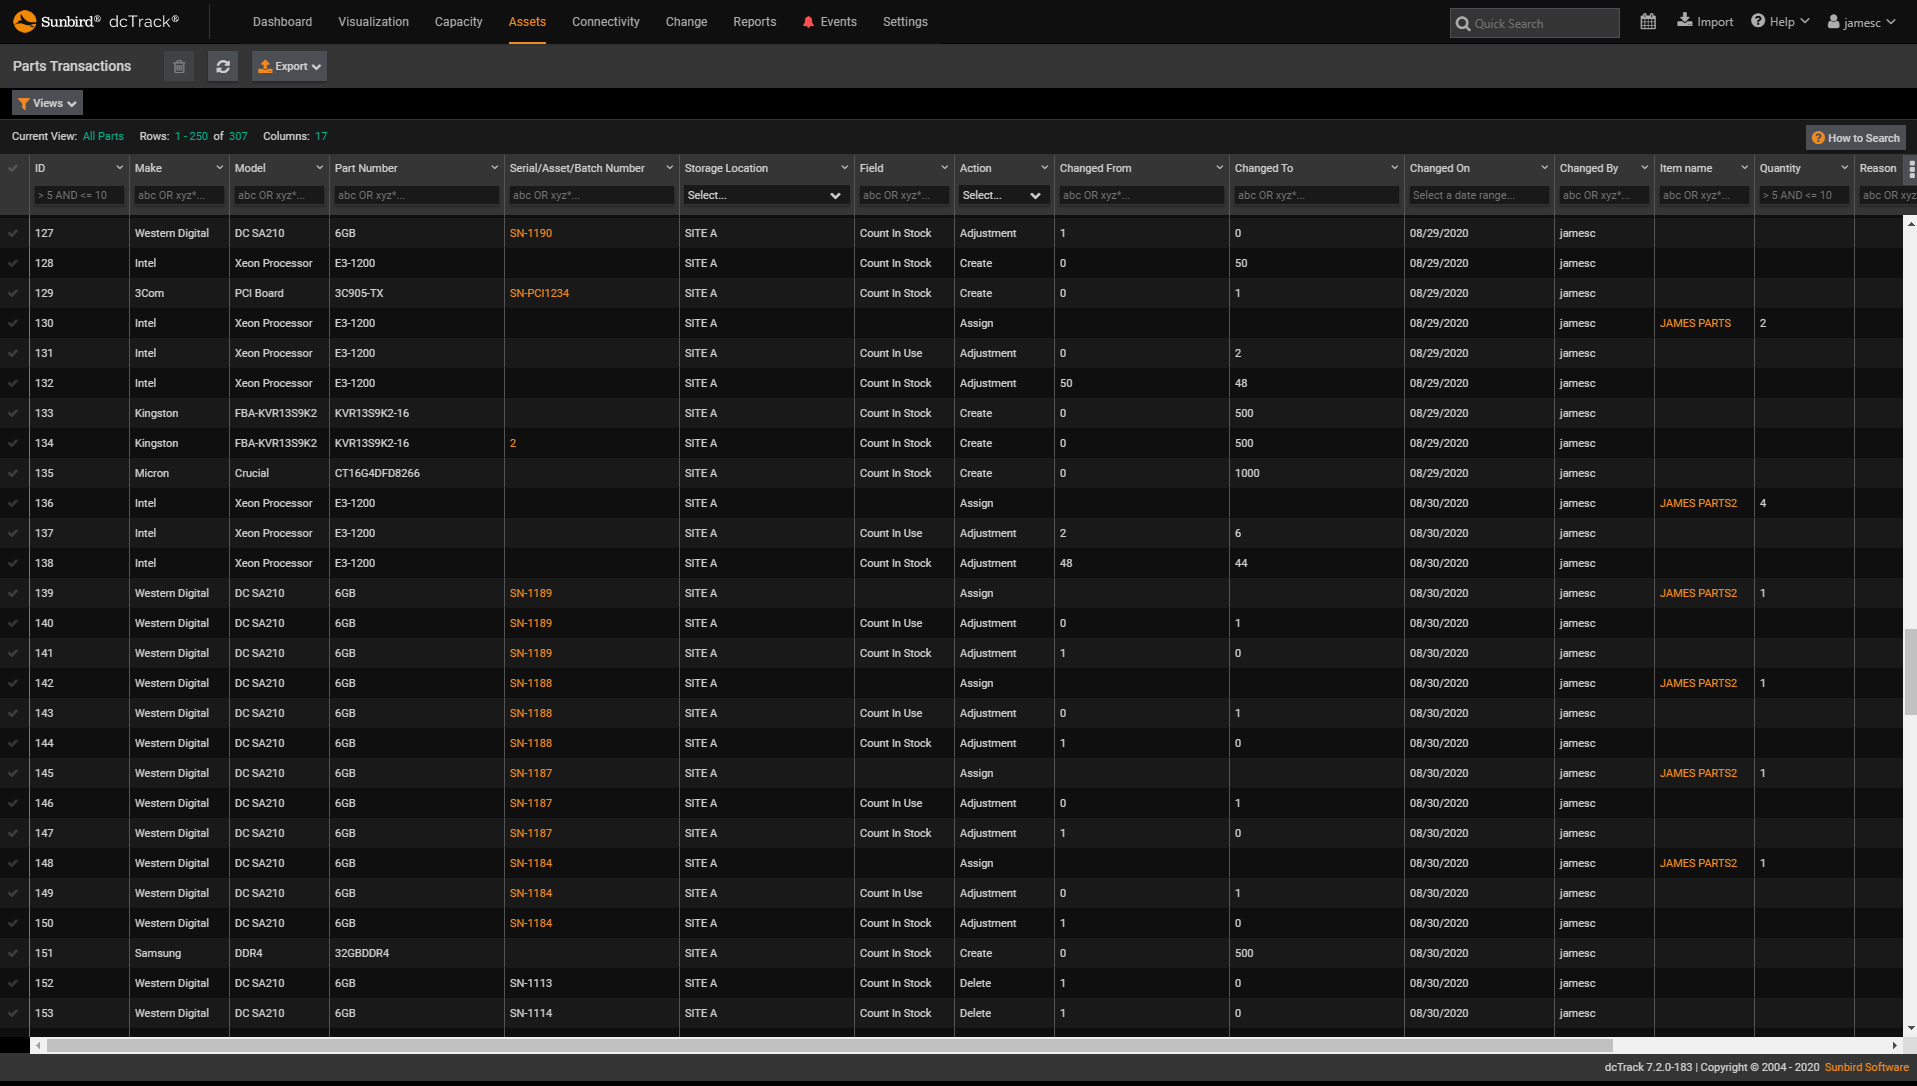Screen dimensions: 1917x1086
Task: Refresh the Parts Transactions grid
Action: click(x=222, y=66)
